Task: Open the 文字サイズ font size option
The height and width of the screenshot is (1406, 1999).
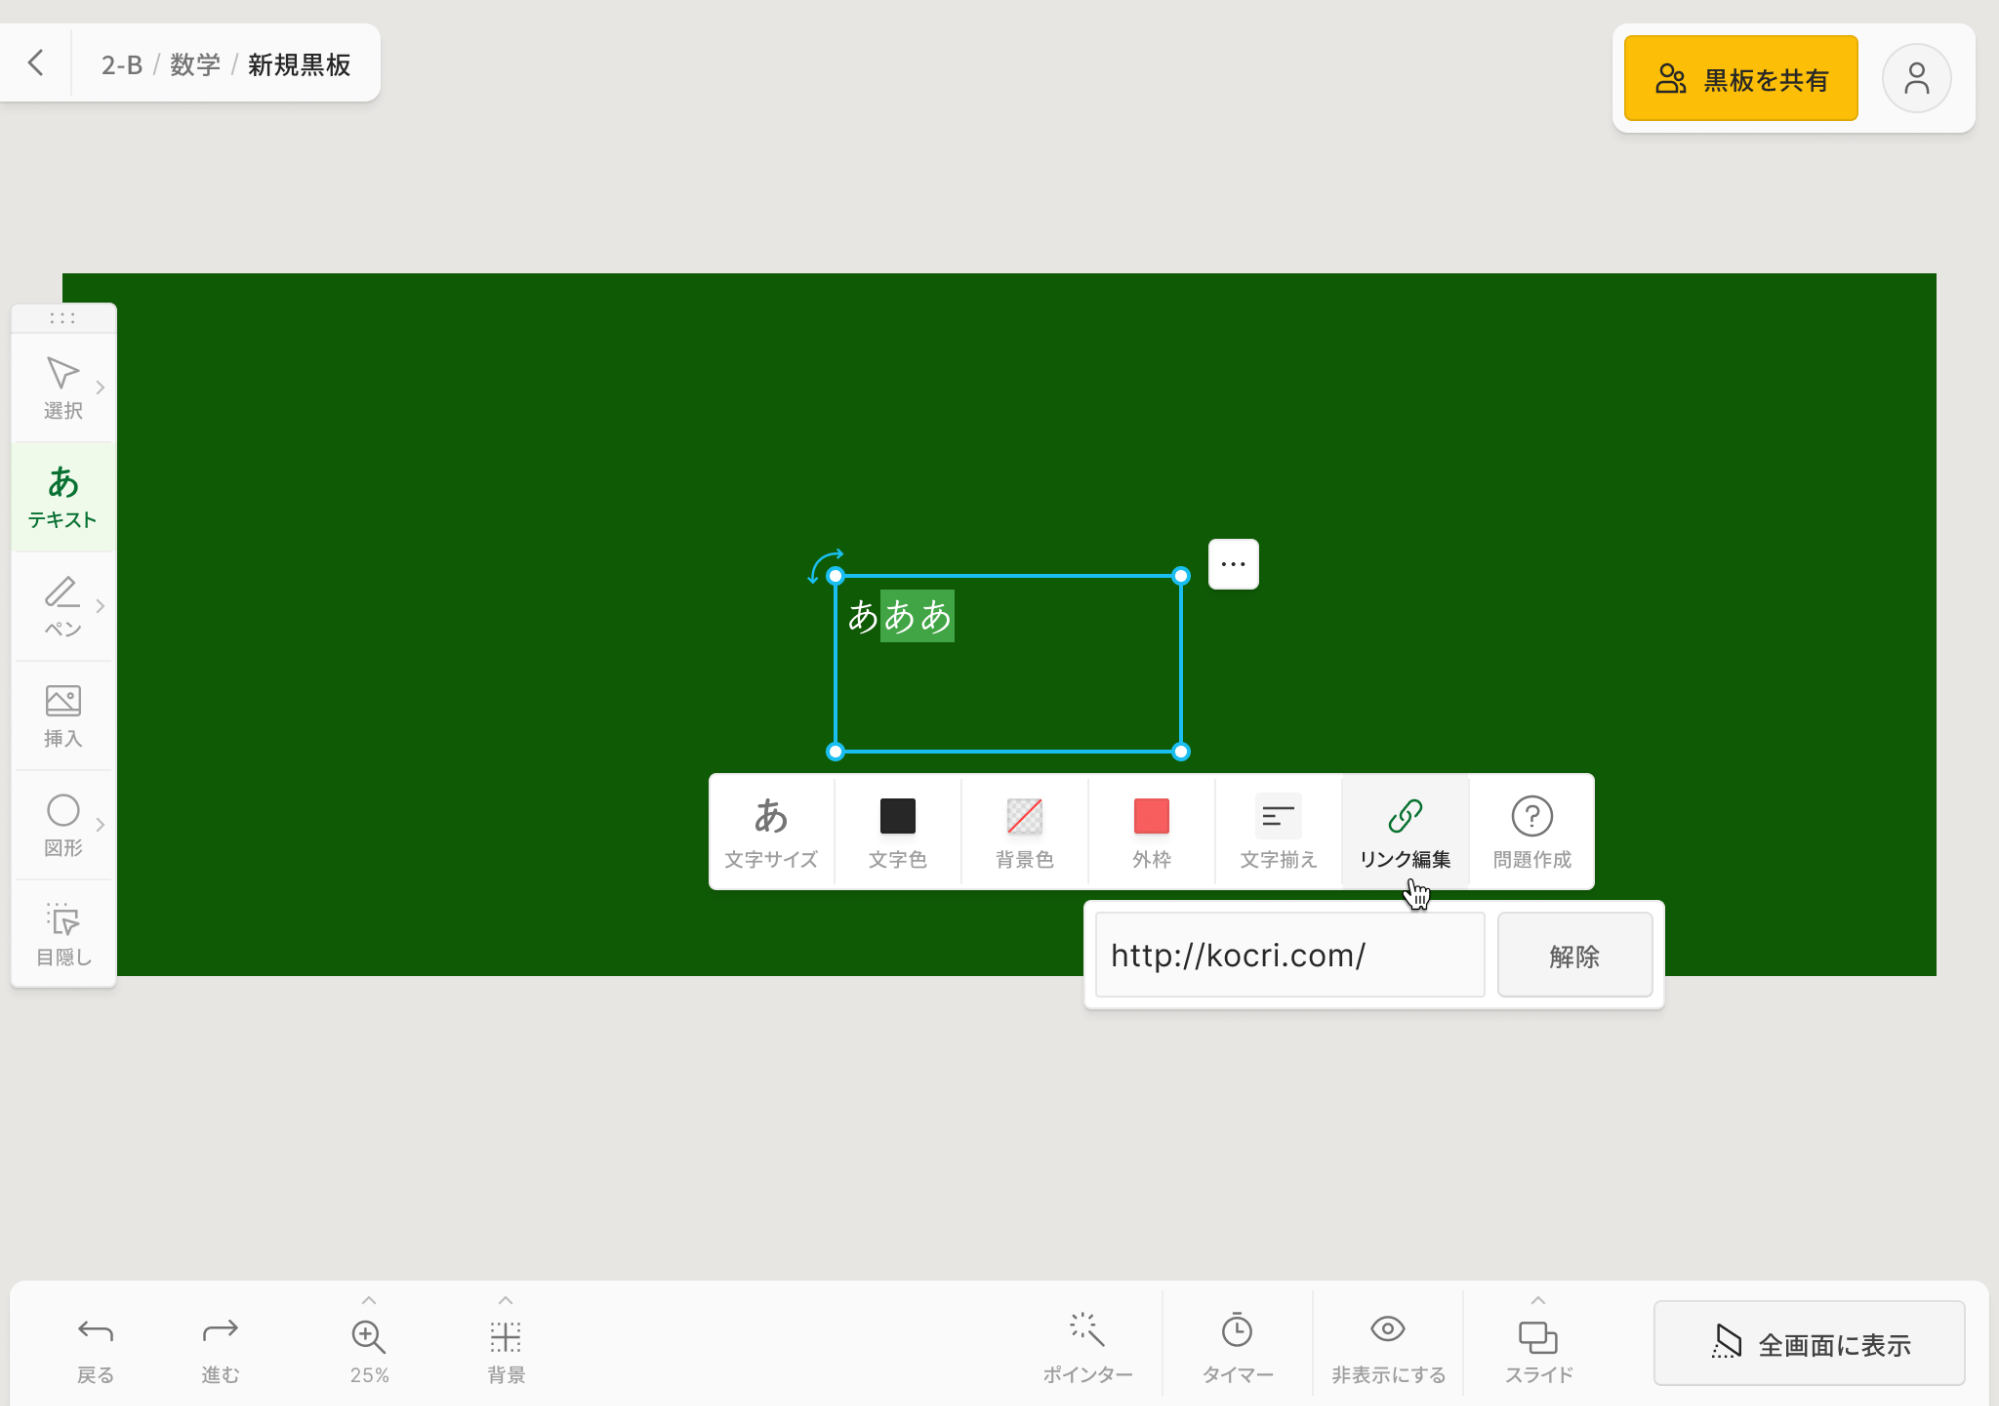Action: pos(771,831)
